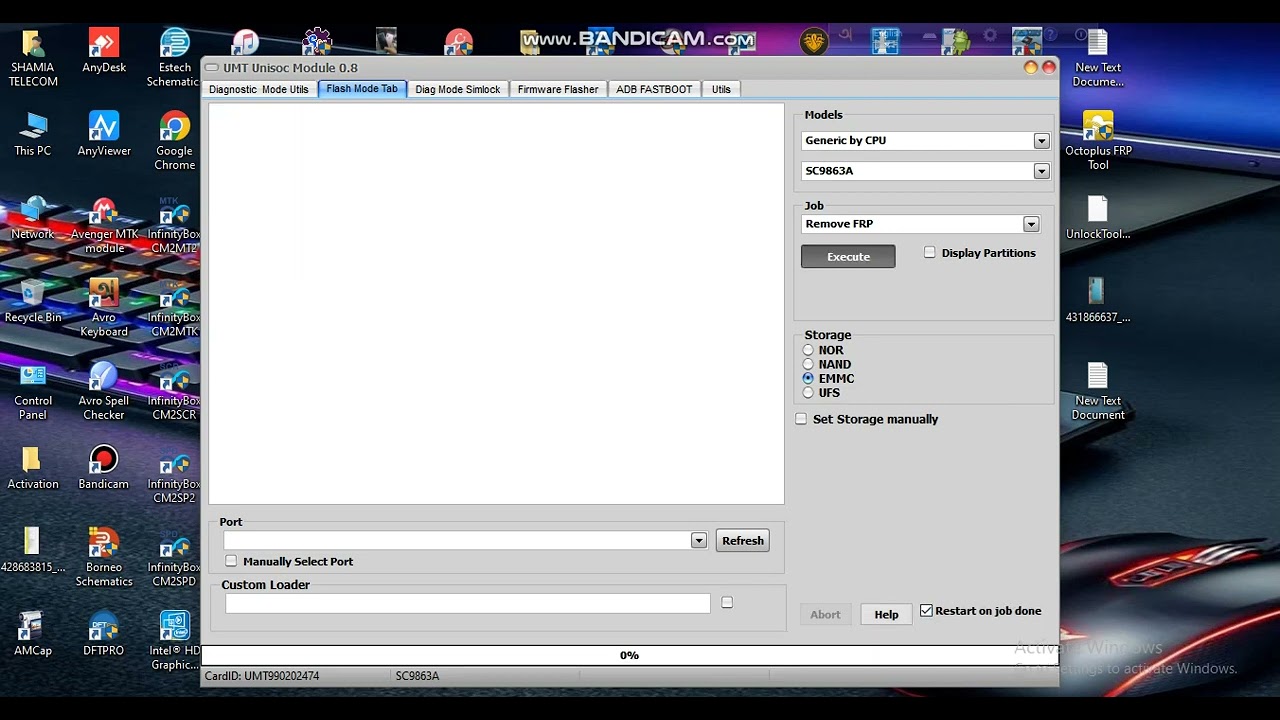Open AnyViewer desktop shortcut
Screen dimensions: 1280x720
click(104, 128)
